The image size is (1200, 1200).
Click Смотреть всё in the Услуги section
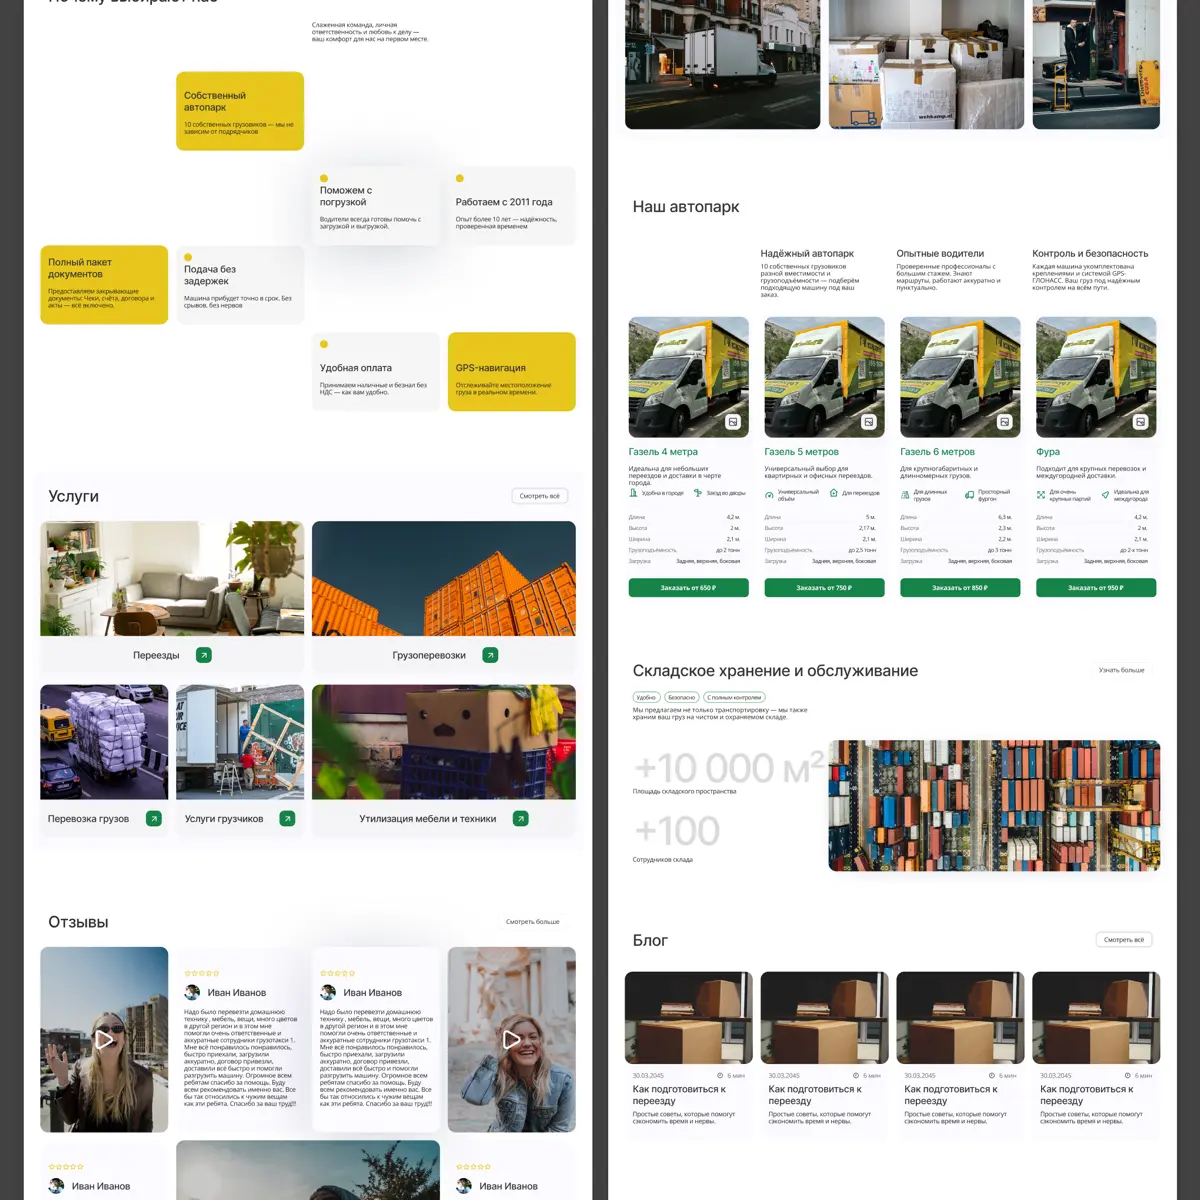[x=540, y=496]
